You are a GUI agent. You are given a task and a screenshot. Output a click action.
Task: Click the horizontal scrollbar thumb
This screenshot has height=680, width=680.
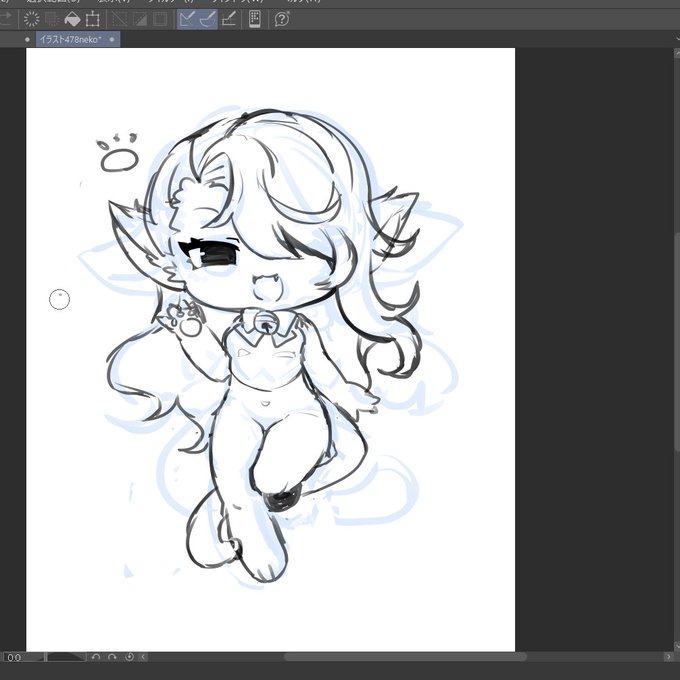click(405, 657)
